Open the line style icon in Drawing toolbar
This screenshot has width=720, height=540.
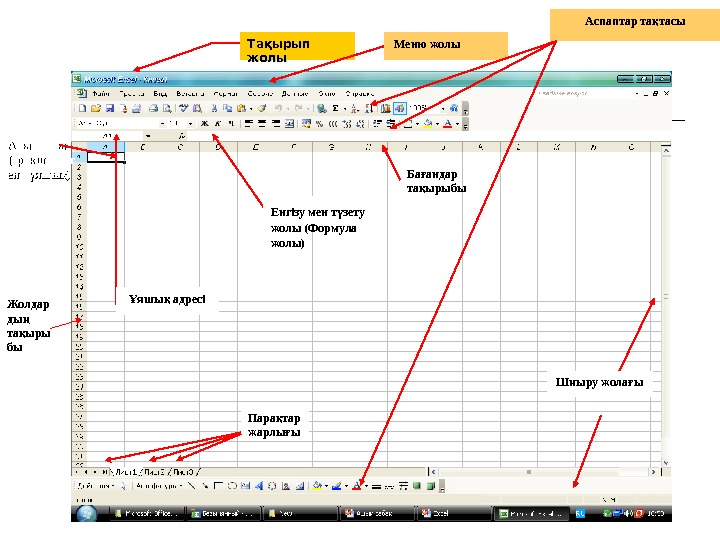pos(377,486)
